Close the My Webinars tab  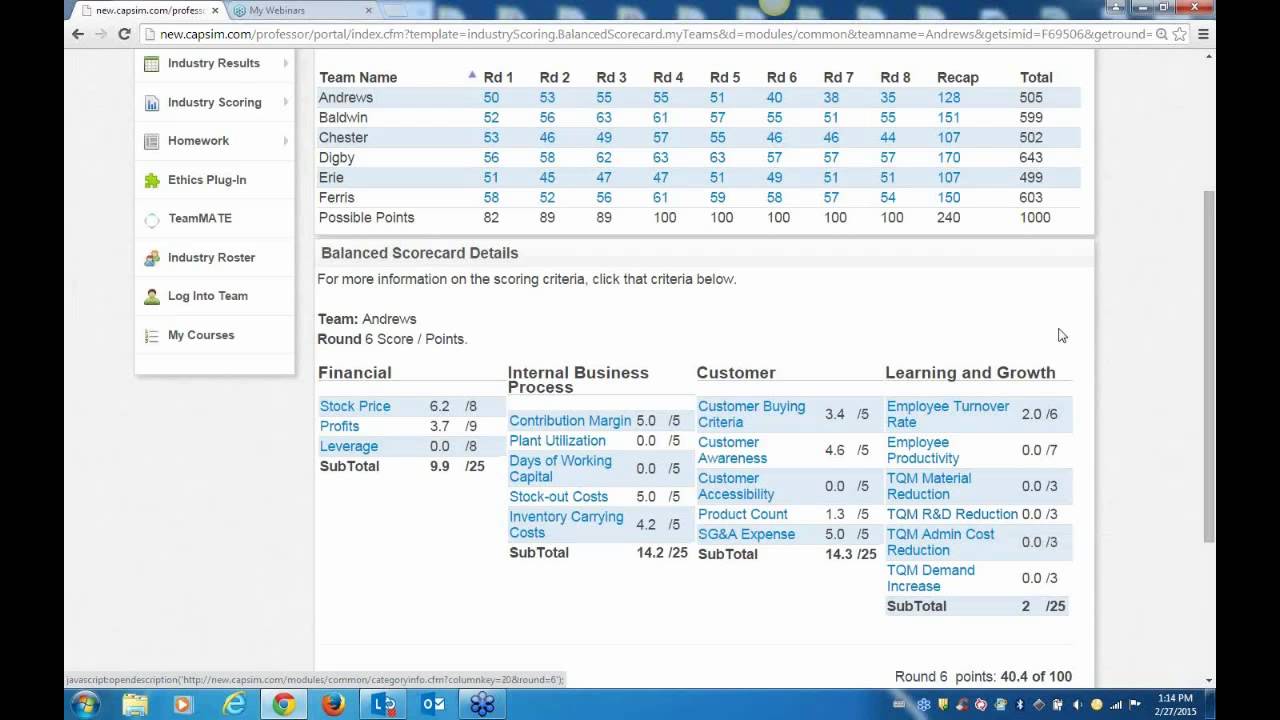[x=368, y=10]
